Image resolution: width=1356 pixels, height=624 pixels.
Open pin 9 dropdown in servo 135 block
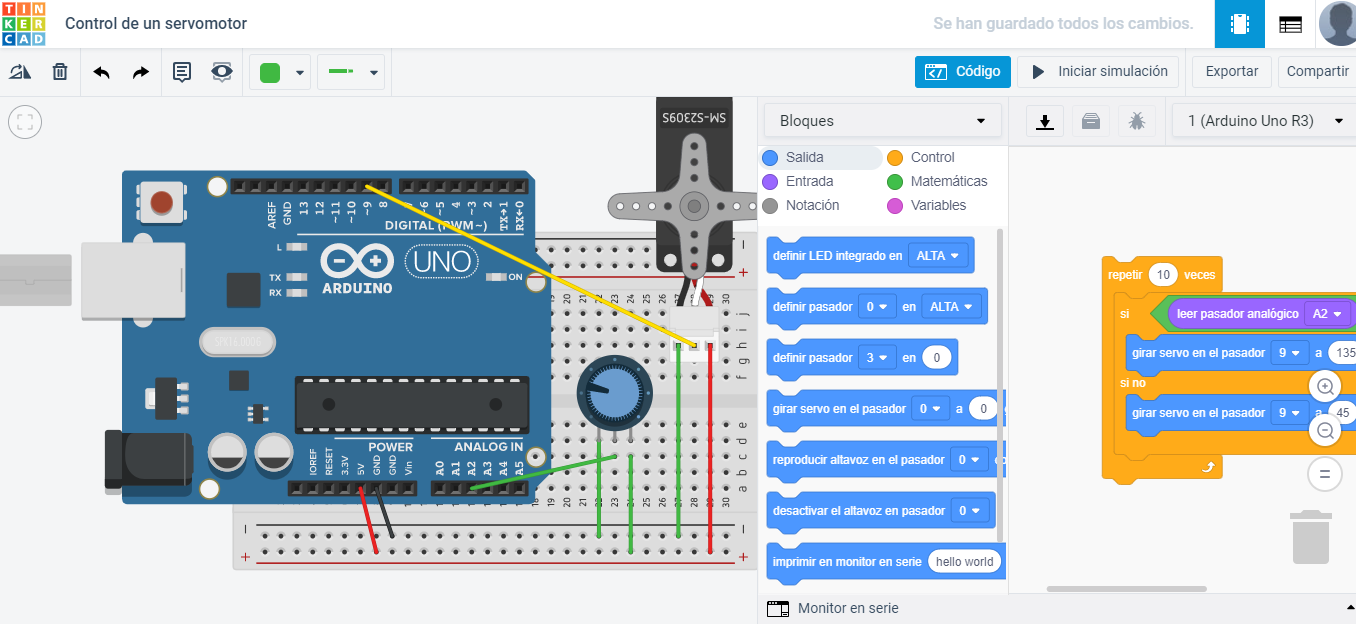pyautogui.click(x=1290, y=353)
